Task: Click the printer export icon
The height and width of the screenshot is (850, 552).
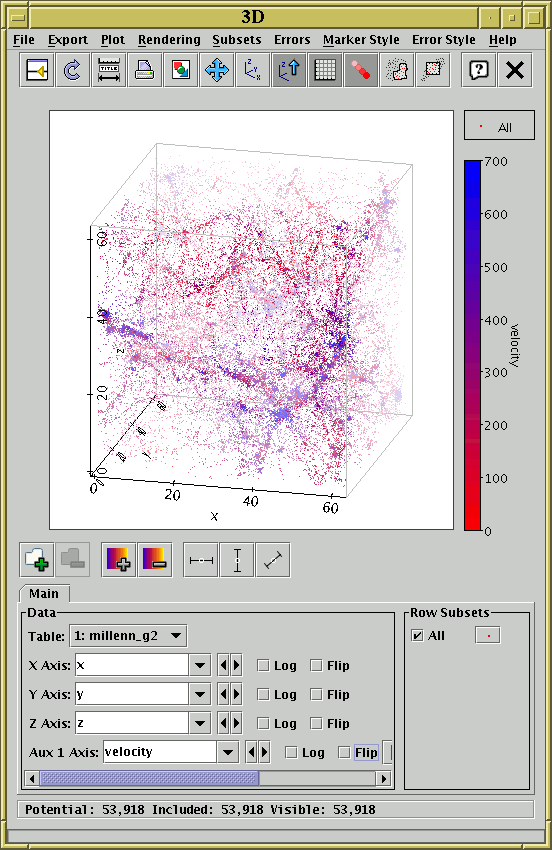Action: pos(144,70)
